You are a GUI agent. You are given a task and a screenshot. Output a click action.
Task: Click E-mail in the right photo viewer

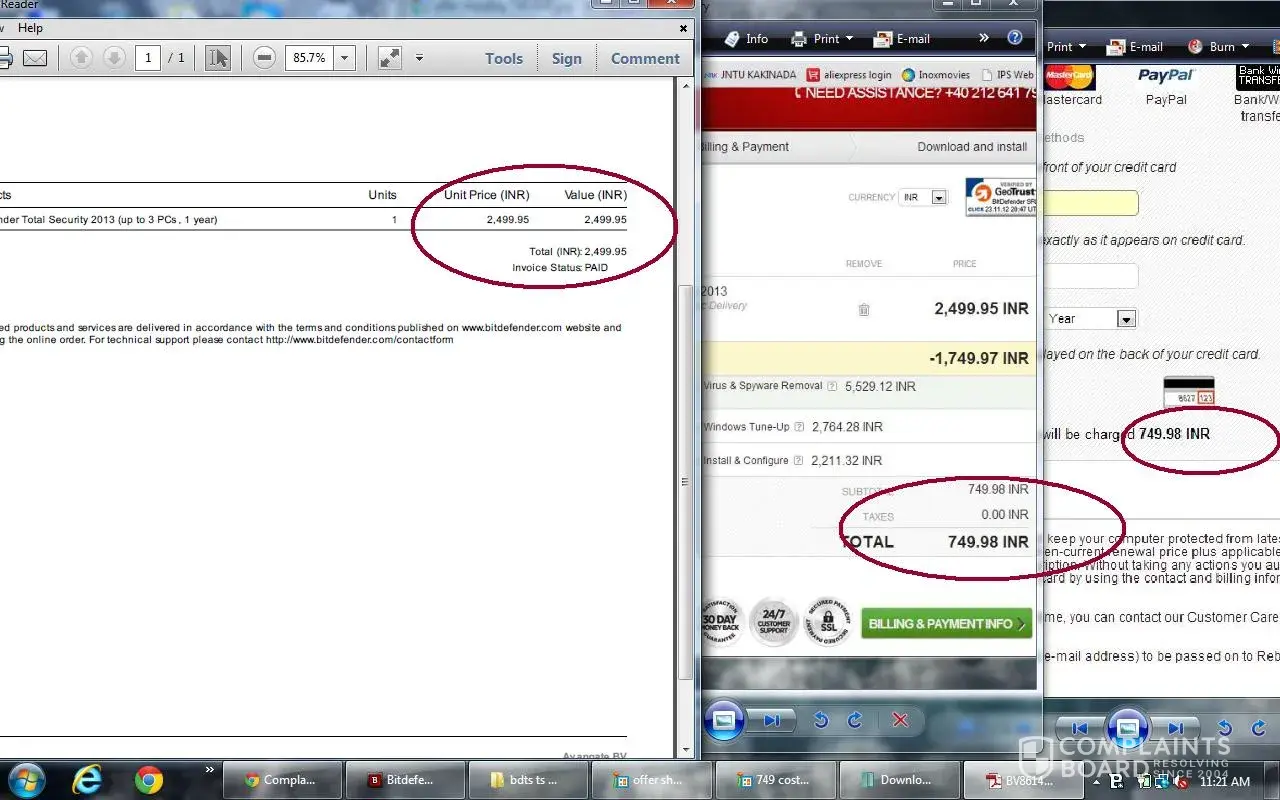coord(1134,47)
